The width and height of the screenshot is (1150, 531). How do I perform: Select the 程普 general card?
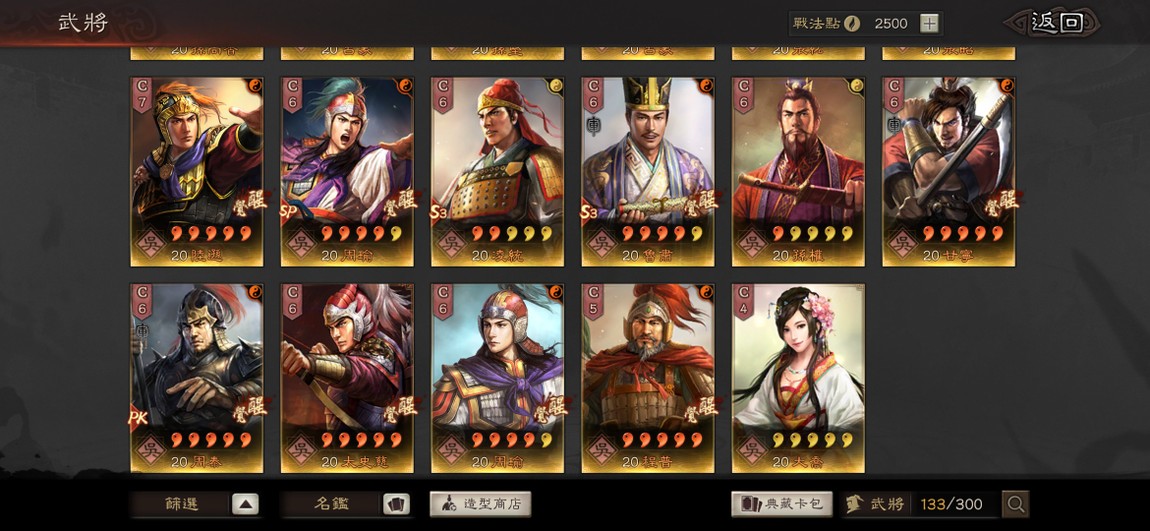point(648,378)
